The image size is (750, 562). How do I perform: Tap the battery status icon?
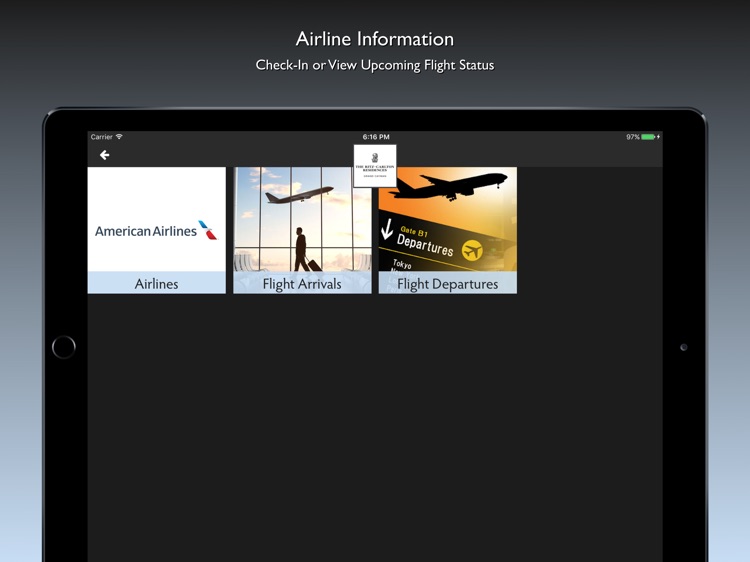pyautogui.click(x=648, y=137)
